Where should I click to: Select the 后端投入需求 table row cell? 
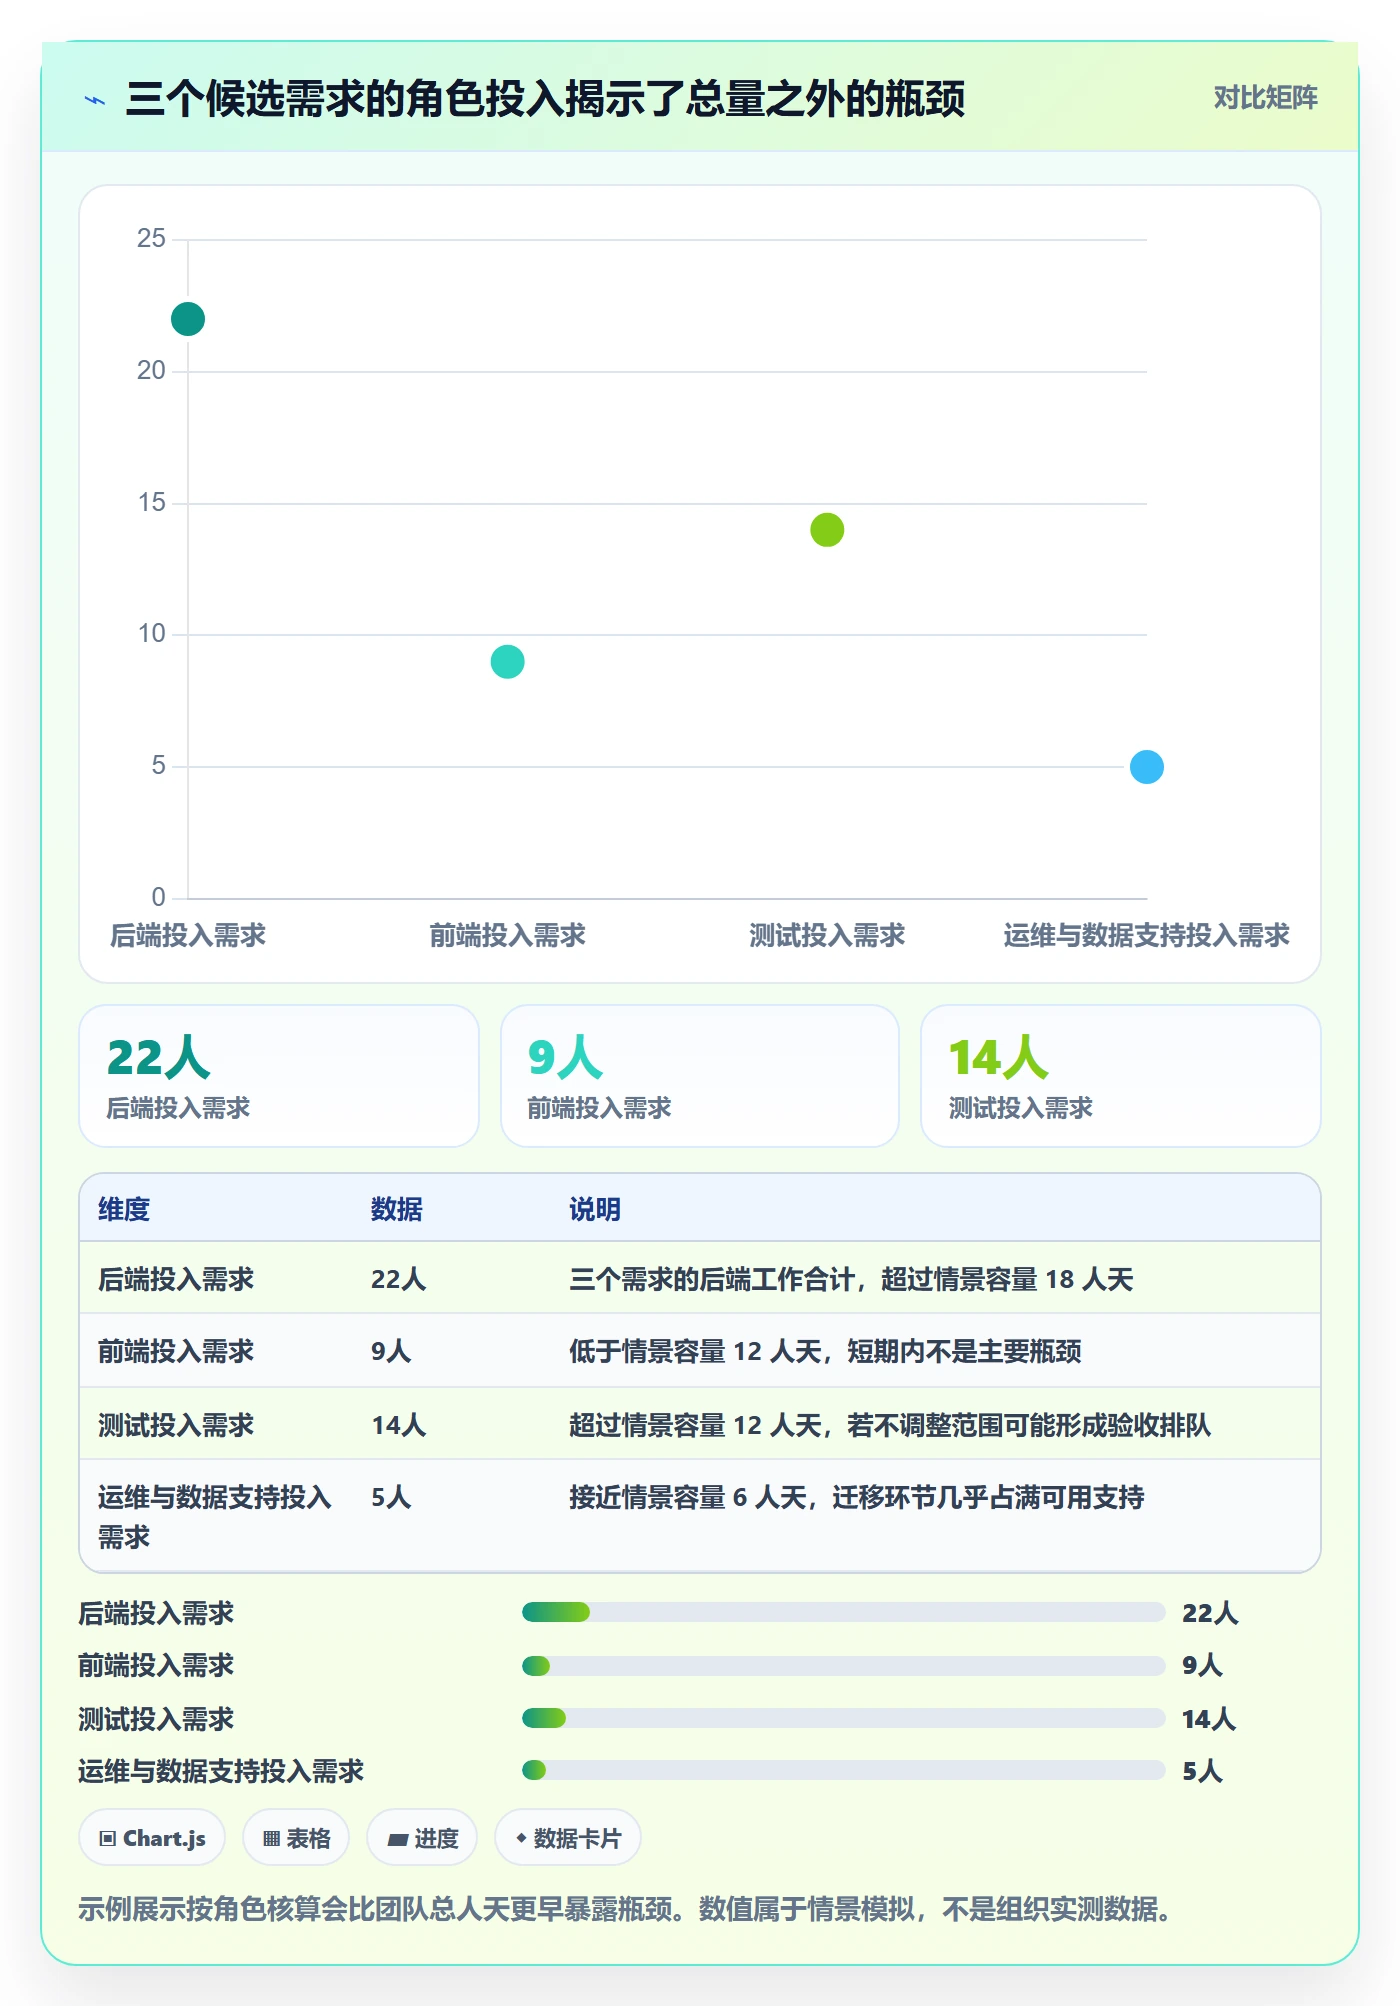176,1279
